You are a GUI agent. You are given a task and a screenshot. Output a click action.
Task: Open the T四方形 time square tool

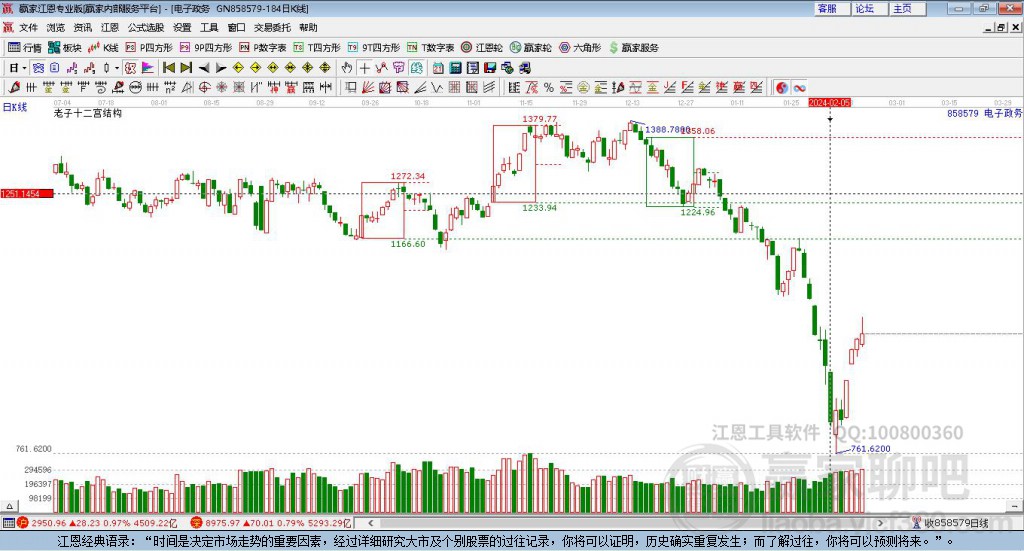tap(317, 48)
